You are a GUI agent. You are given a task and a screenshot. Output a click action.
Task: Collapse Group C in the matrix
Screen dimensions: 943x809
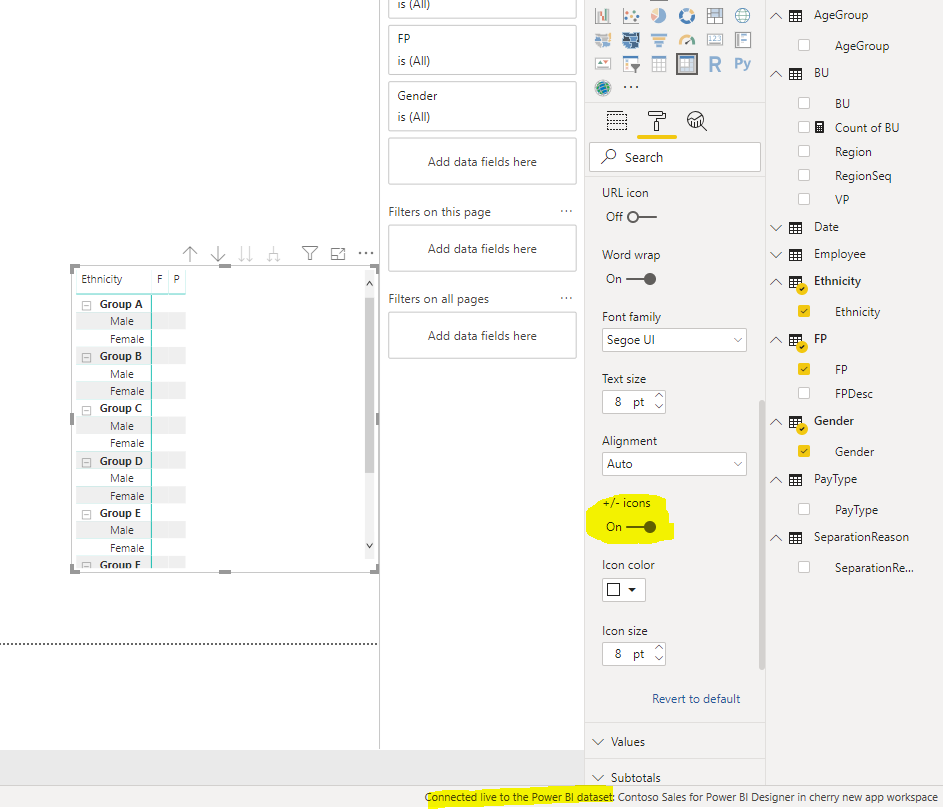pyautogui.click(x=87, y=410)
